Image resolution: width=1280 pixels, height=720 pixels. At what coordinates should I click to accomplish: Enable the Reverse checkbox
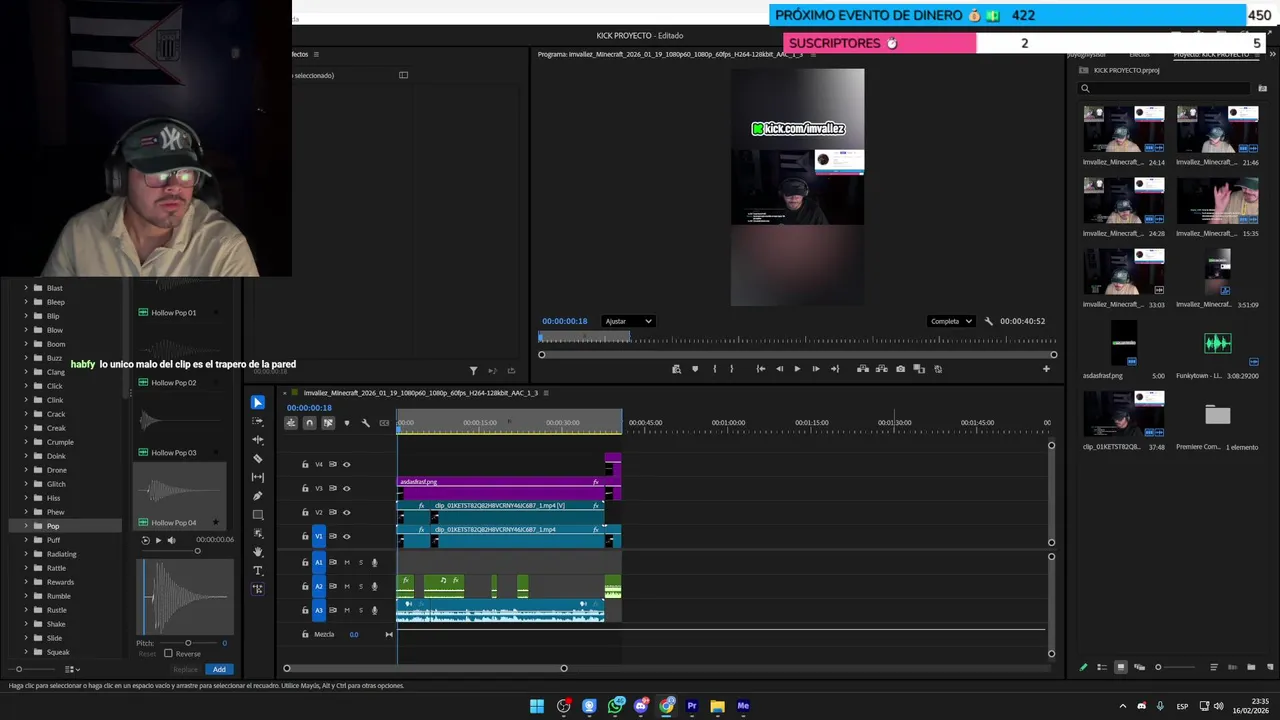[x=168, y=653]
